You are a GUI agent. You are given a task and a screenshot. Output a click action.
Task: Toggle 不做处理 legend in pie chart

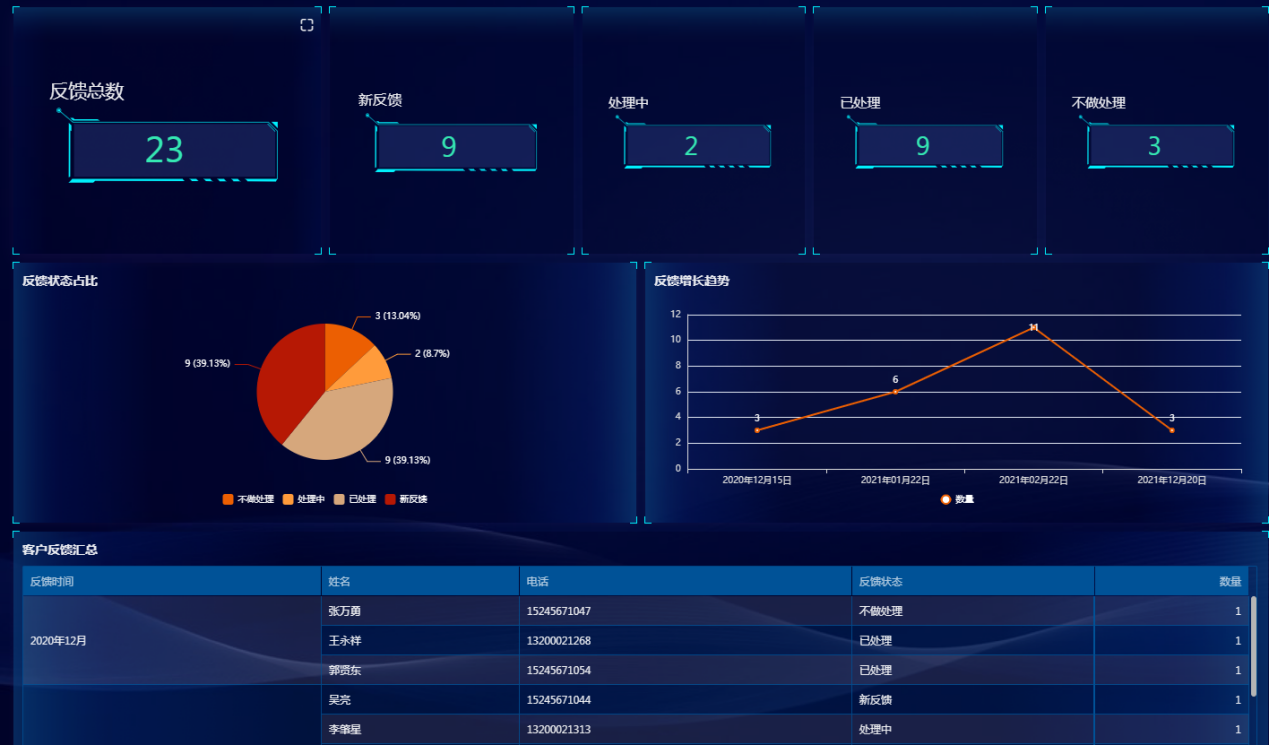(228, 499)
